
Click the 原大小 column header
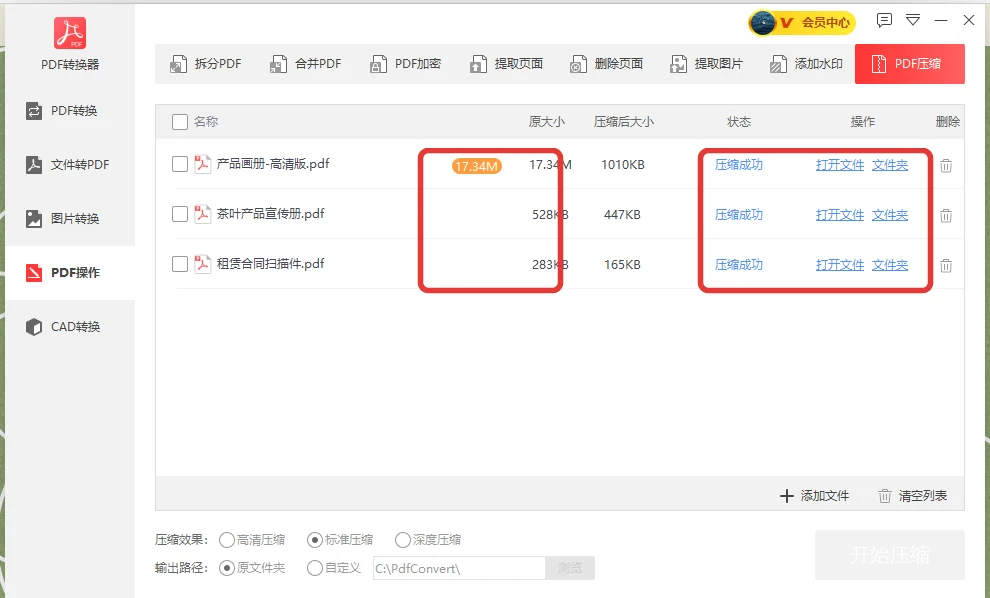click(x=547, y=122)
